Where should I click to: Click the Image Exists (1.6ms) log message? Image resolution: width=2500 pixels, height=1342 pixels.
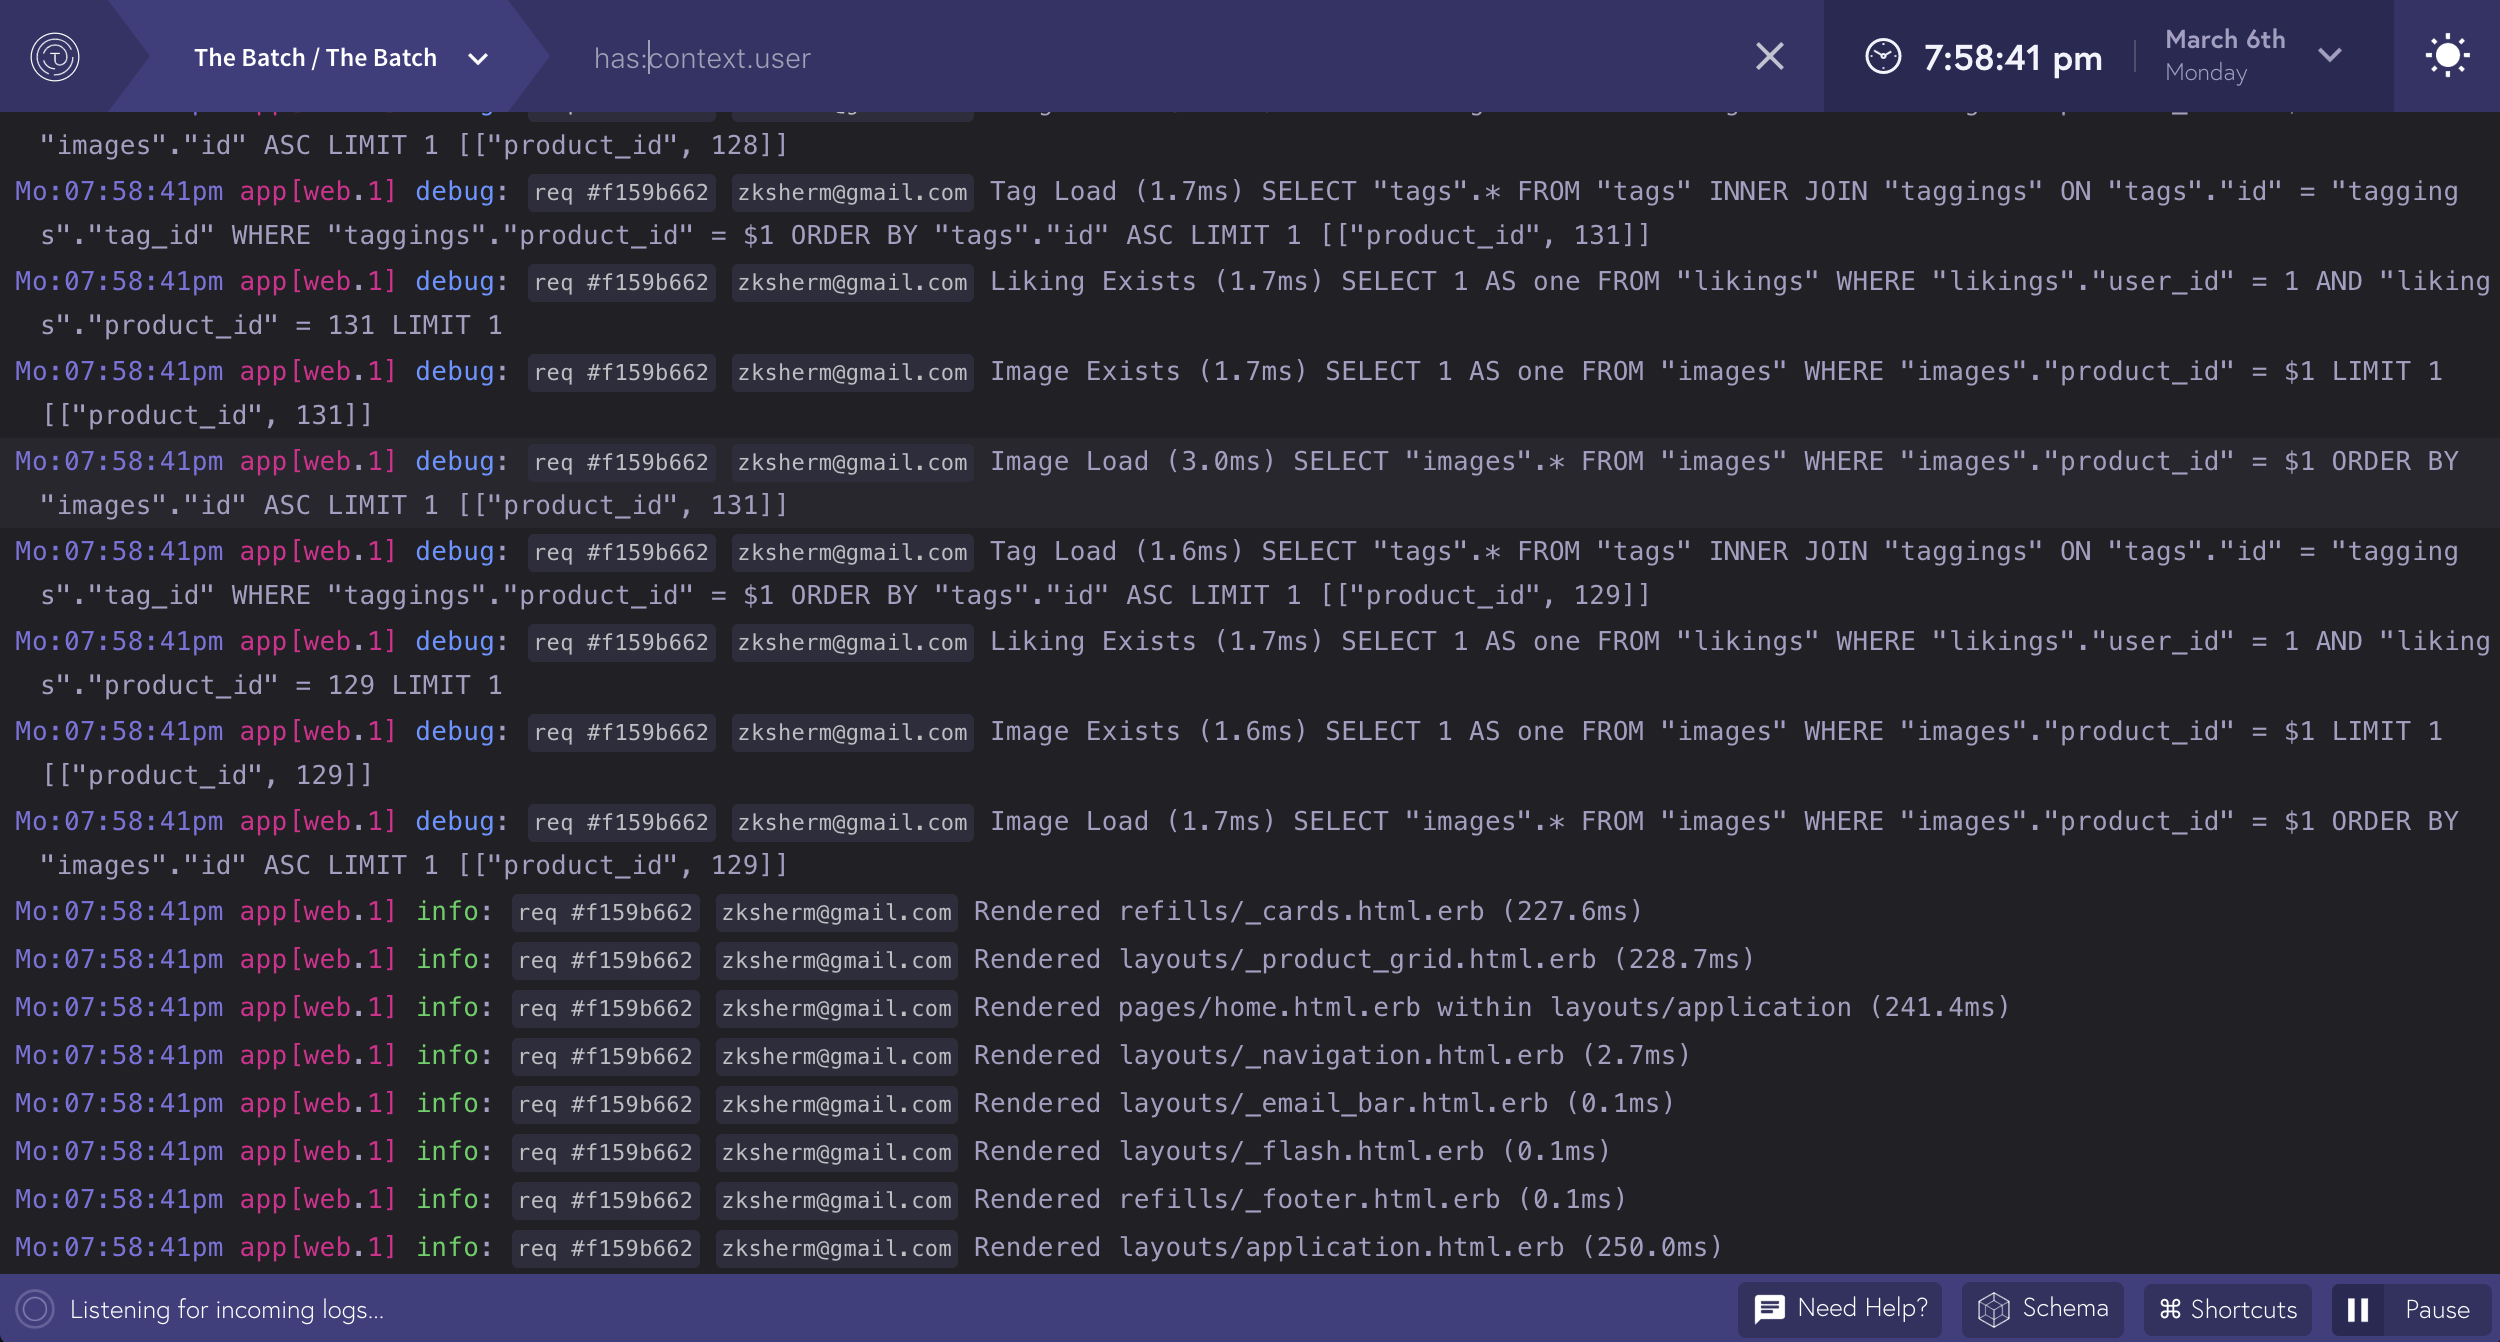pos(1250,753)
